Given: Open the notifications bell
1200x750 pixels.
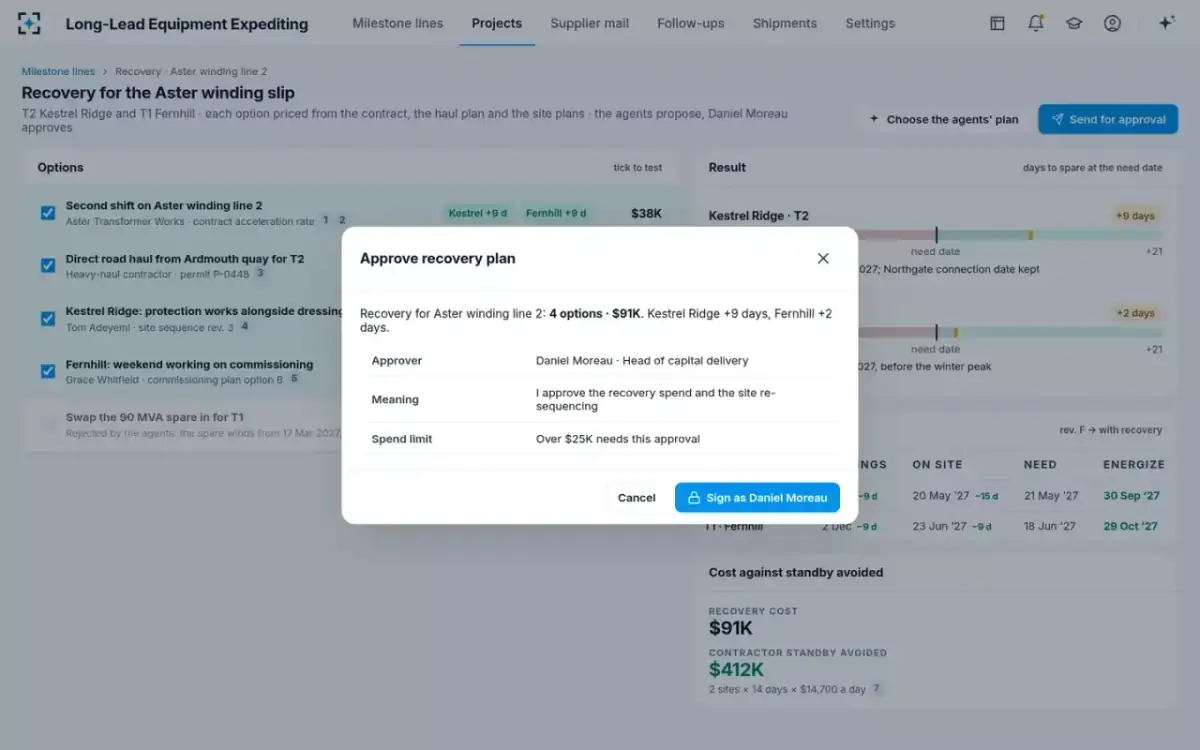Looking at the screenshot, I should coord(1036,23).
